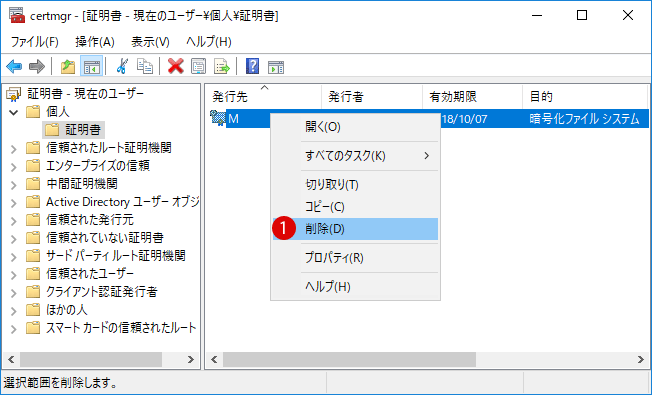Select 信頼された発行元 folder

point(90,220)
